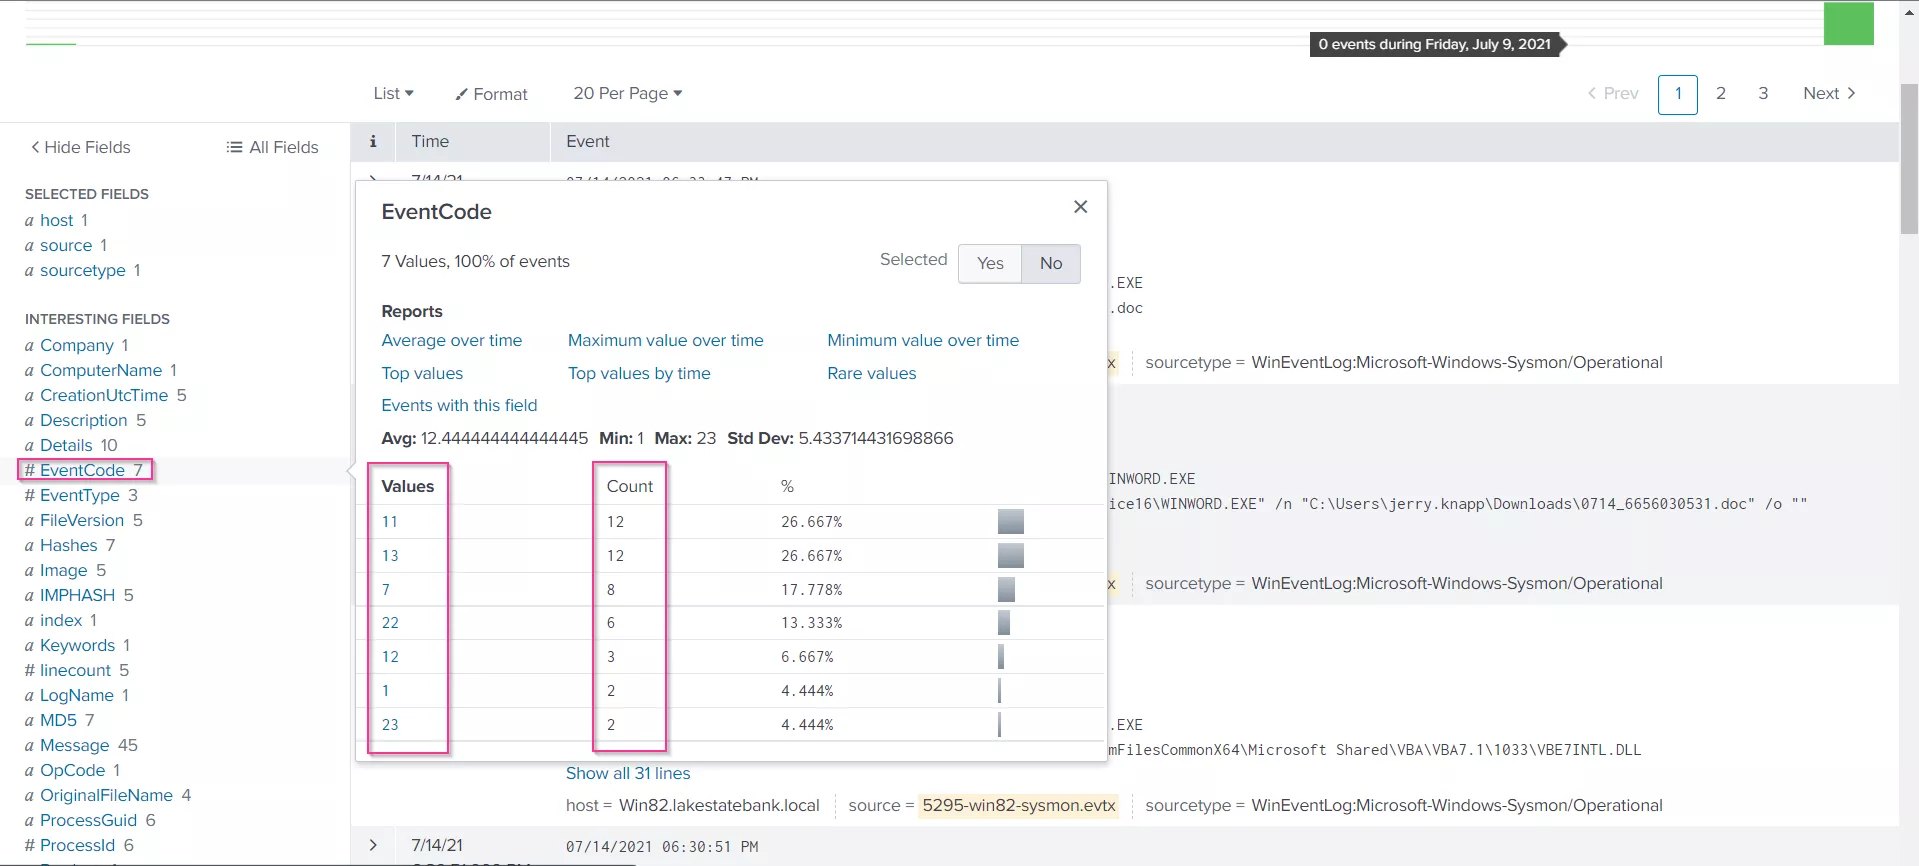This screenshot has width=1919, height=866.
Task: Open the ProcessId field details
Action: pos(78,845)
